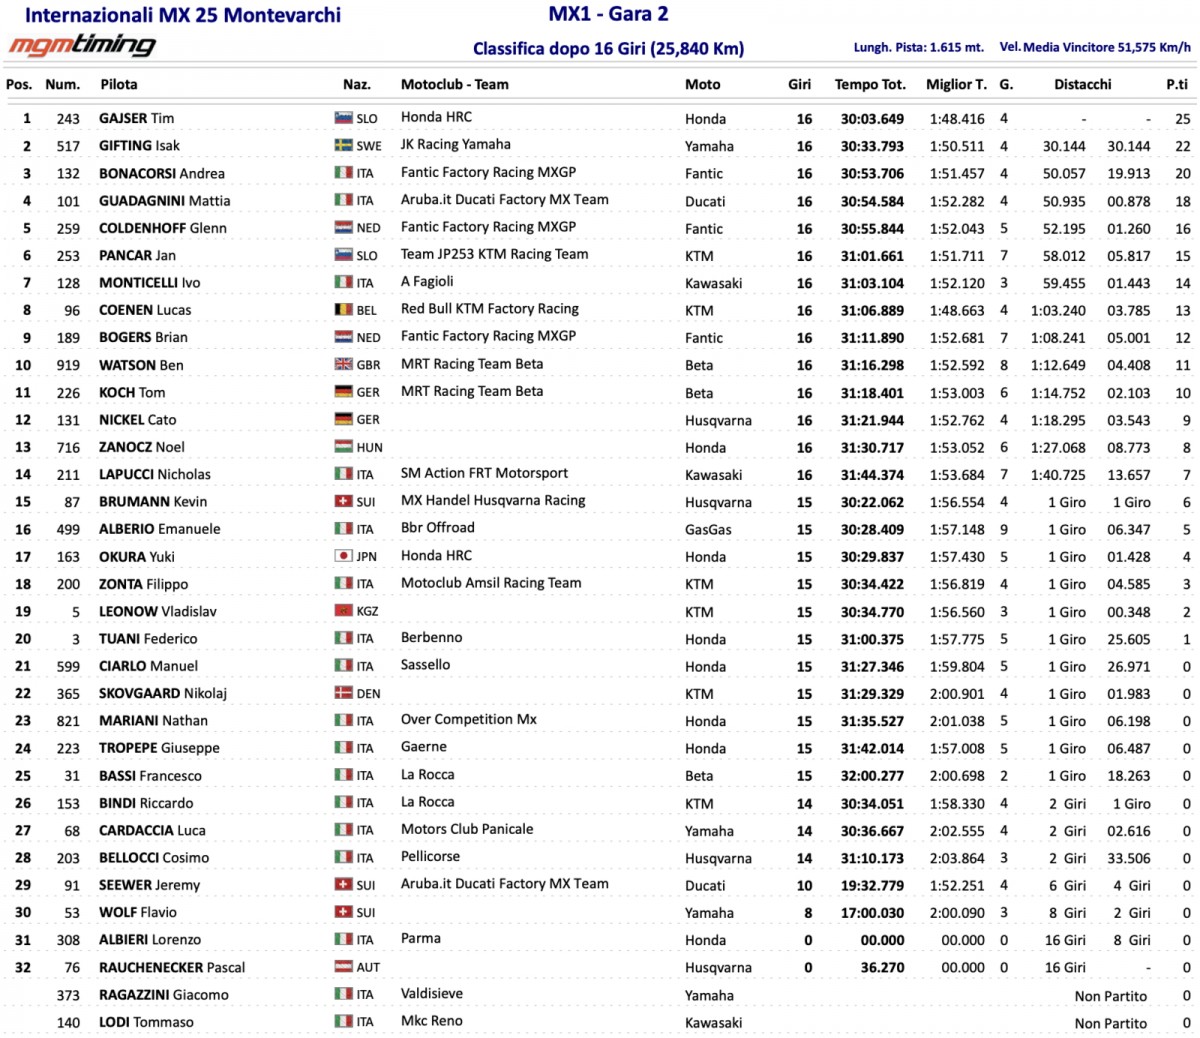Screen dimensions: 1200x1038
Task: Click the Swiss flag beside BRUMANN Kevin
Action: click(343, 502)
